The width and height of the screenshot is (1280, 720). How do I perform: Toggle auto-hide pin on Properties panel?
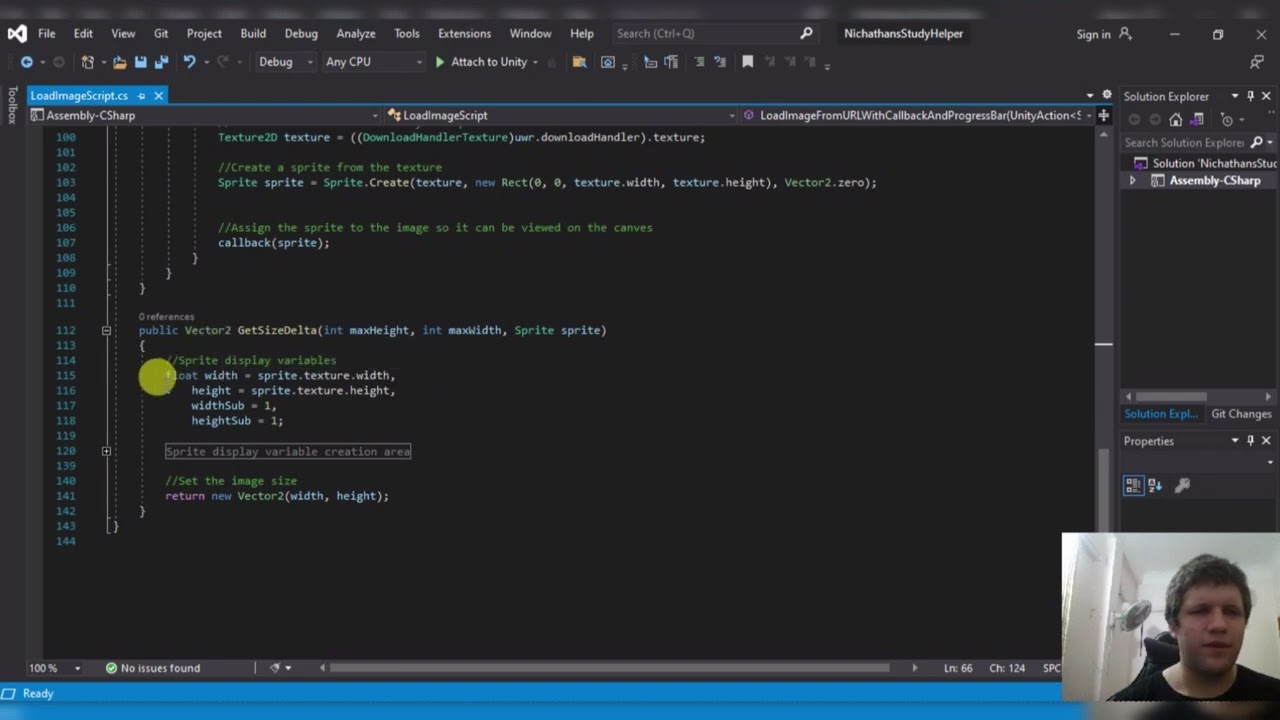coord(1250,441)
